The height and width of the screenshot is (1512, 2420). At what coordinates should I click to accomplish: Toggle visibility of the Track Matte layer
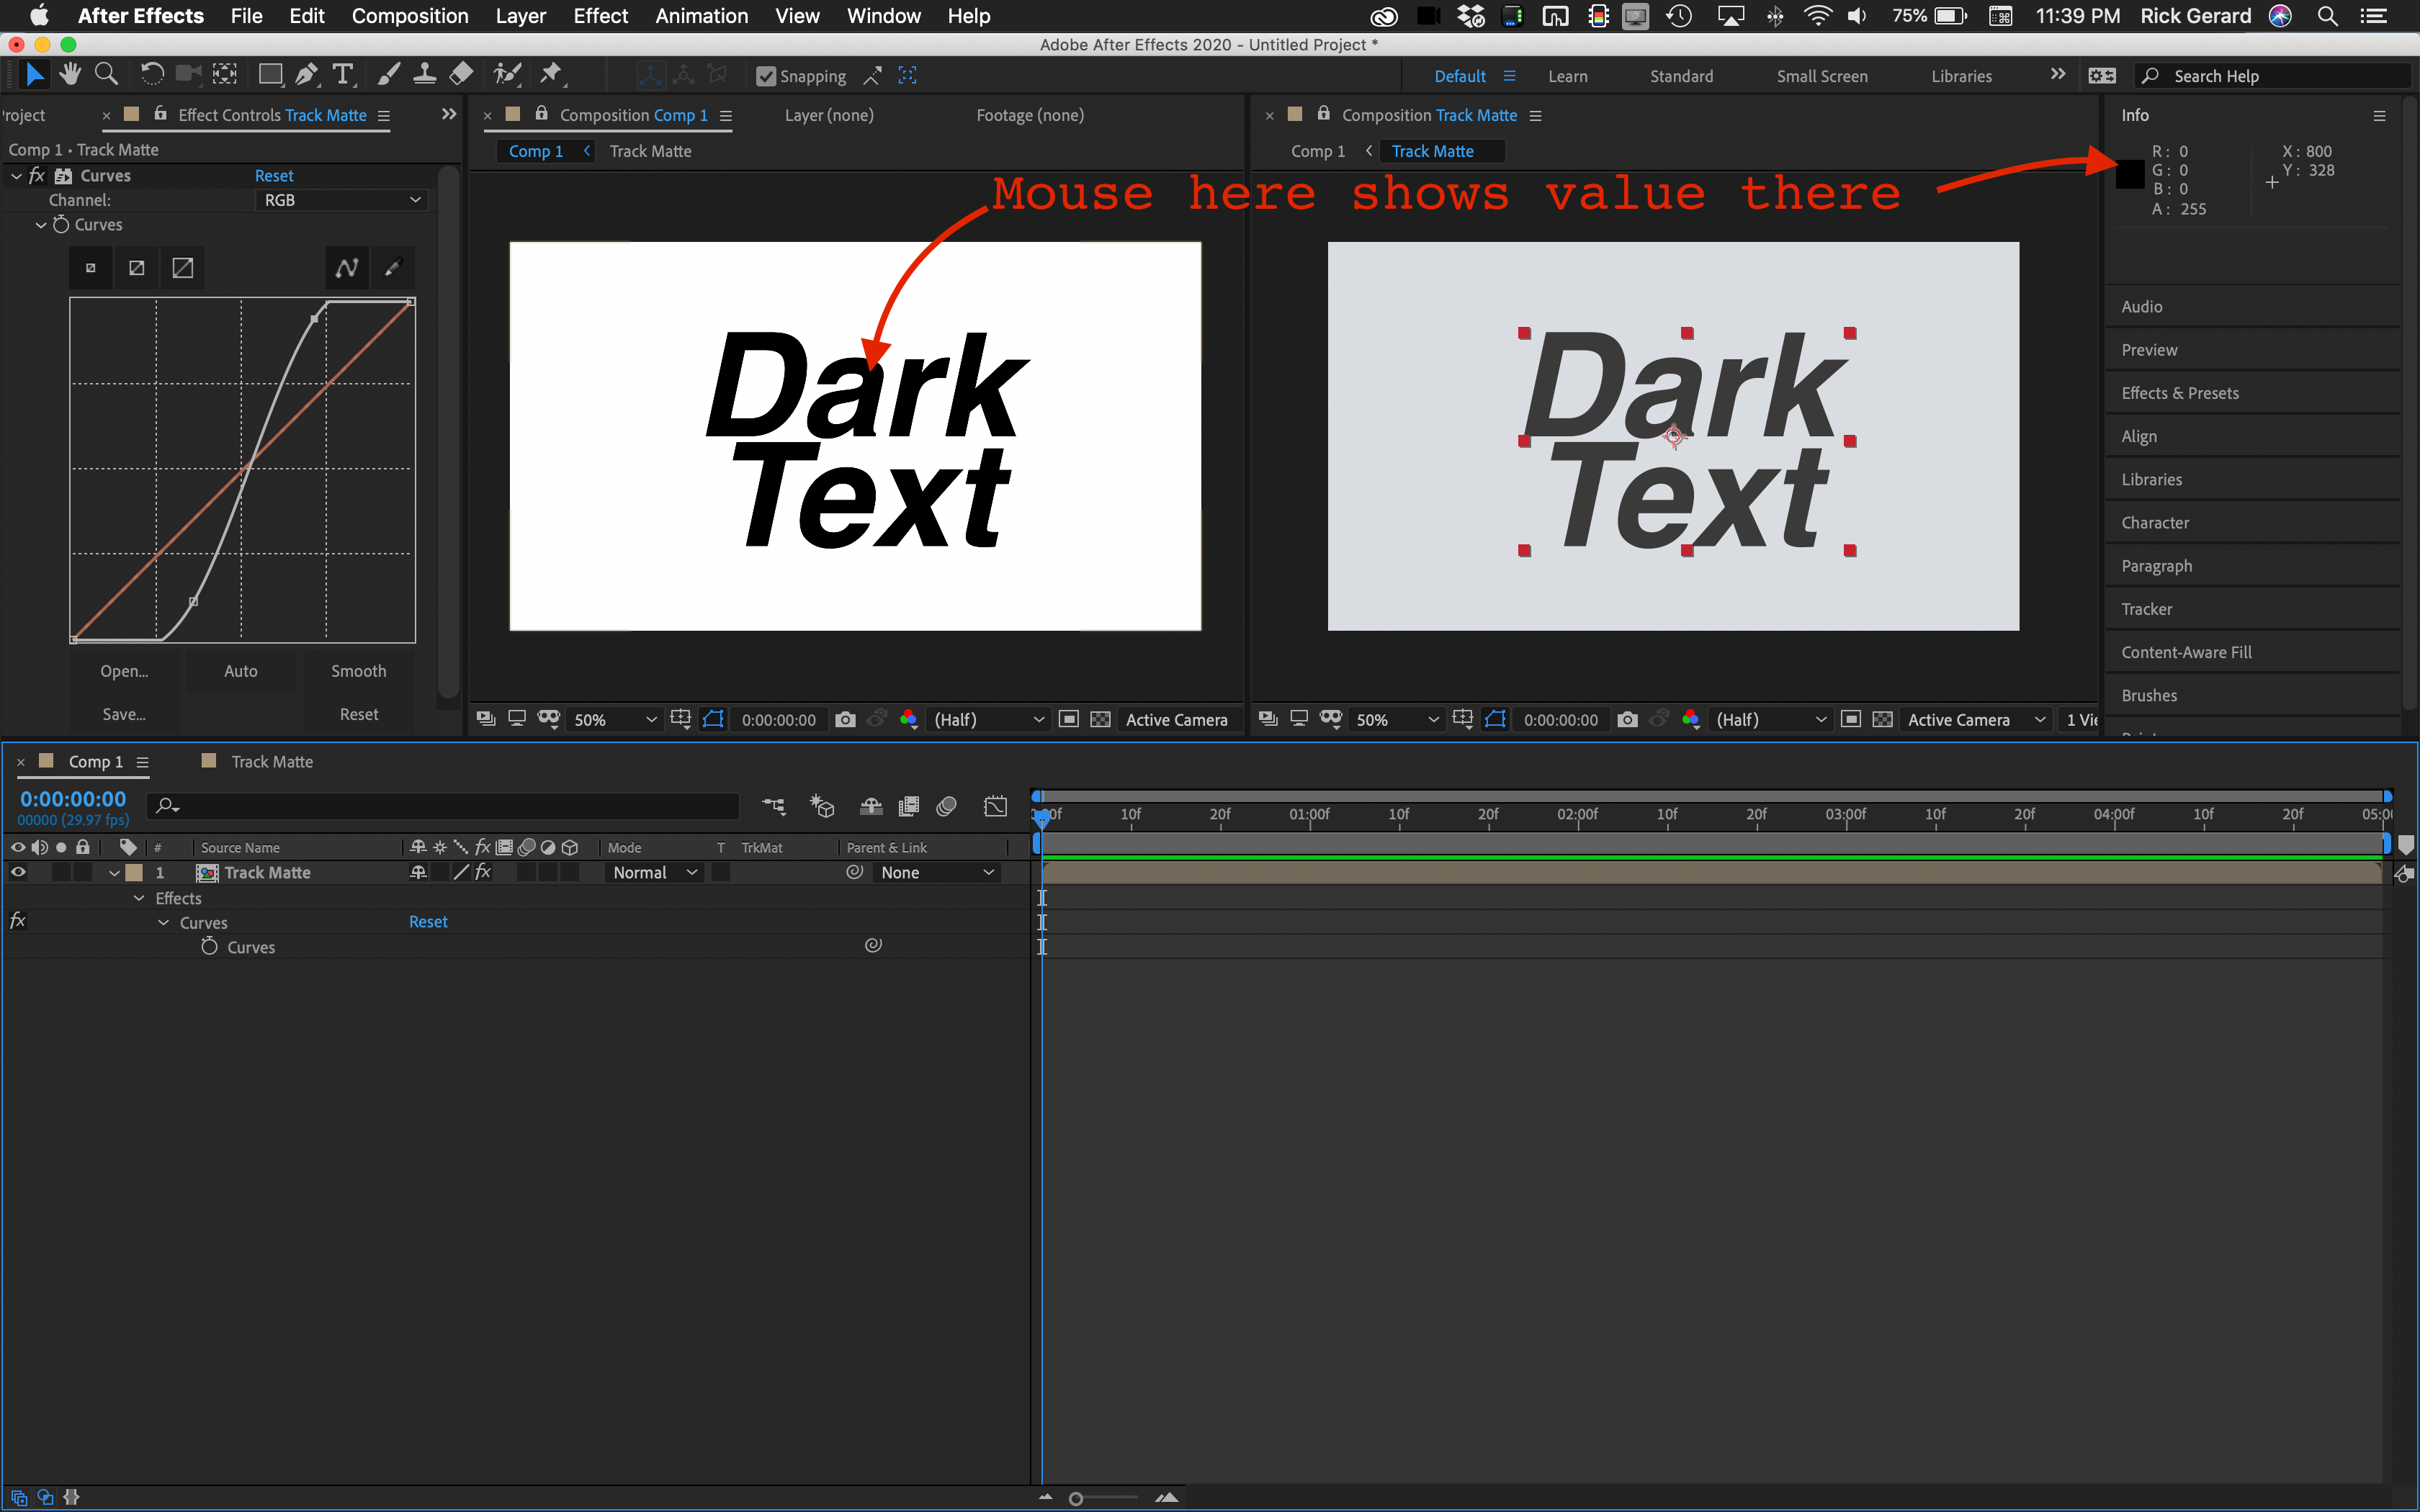[x=18, y=871]
